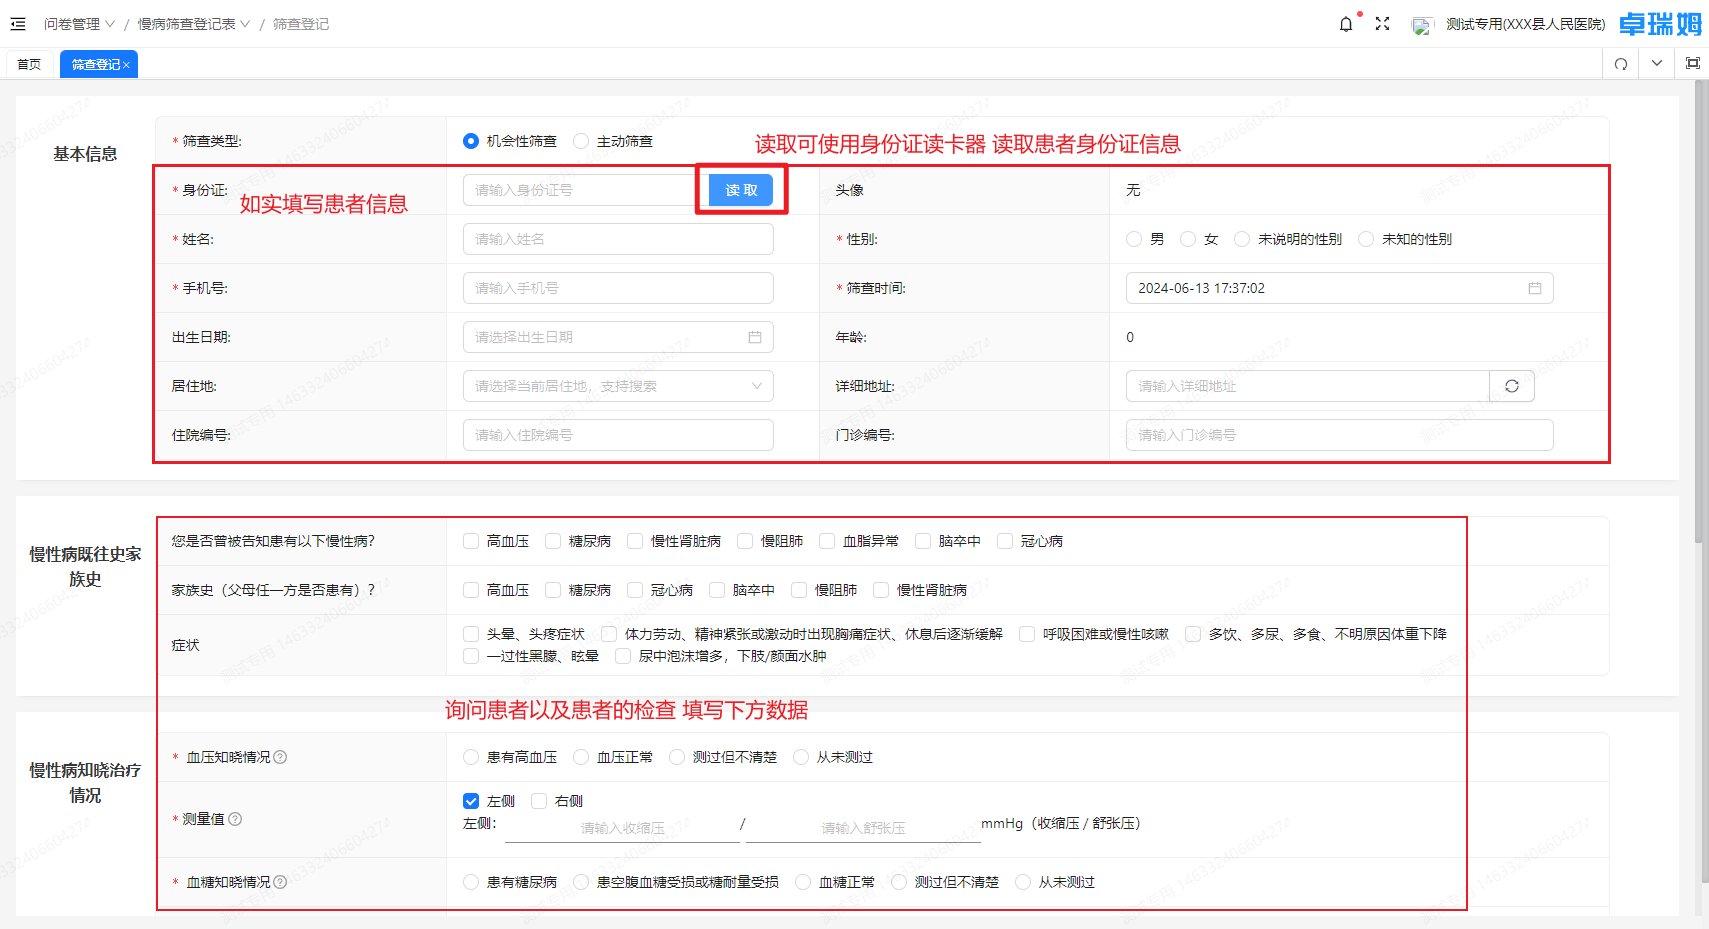
Task: Open the tab list chevron dropdown
Action: (1656, 63)
